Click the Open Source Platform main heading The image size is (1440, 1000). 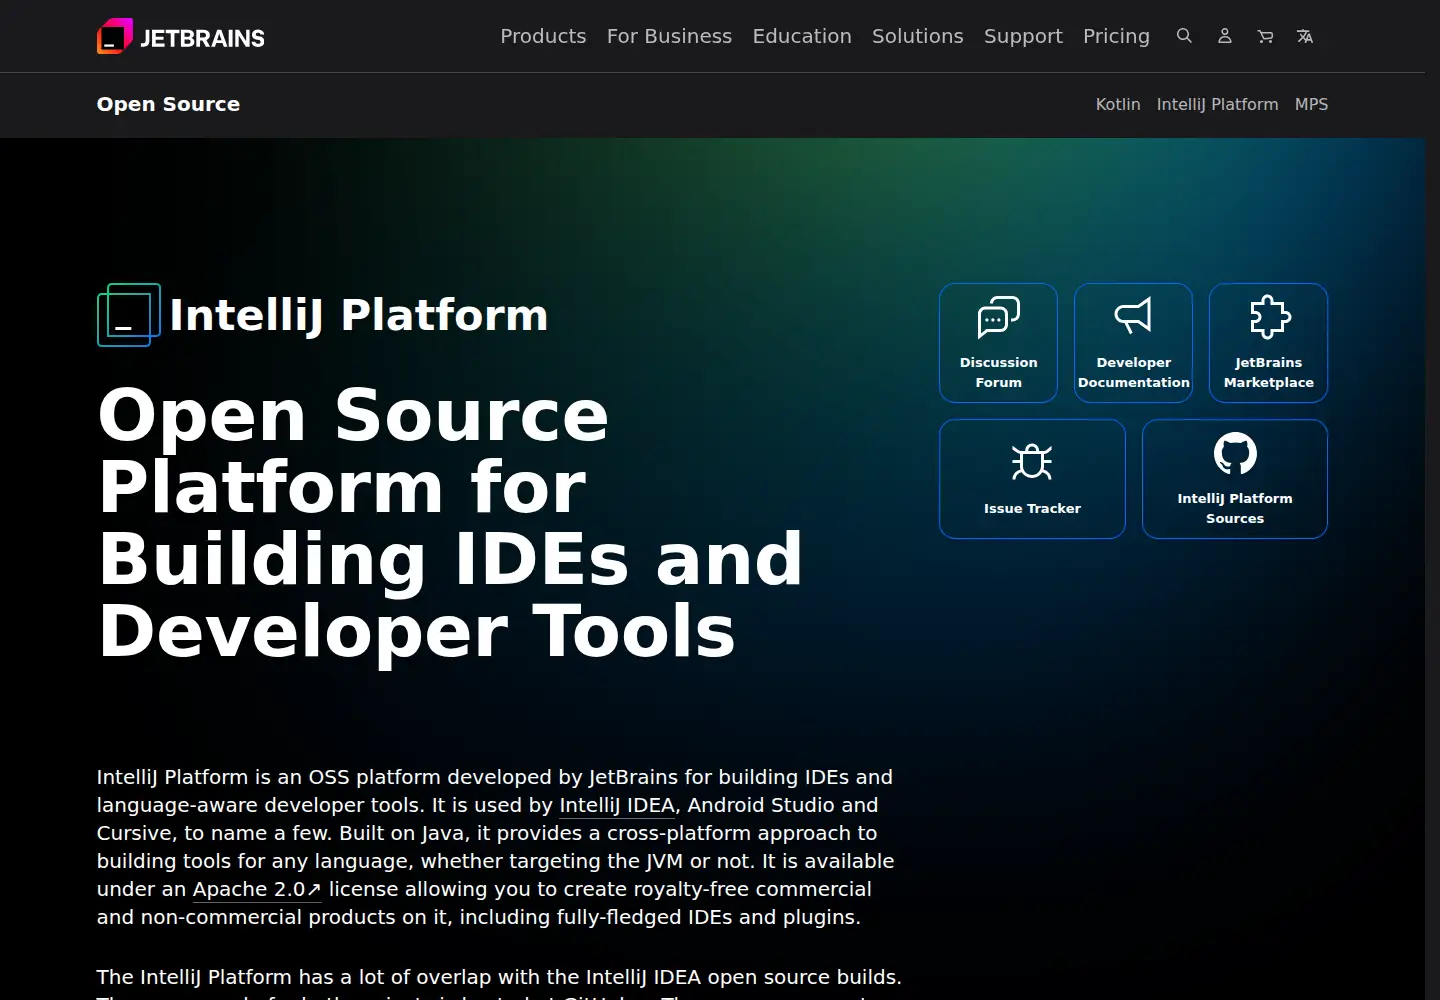tap(450, 523)
